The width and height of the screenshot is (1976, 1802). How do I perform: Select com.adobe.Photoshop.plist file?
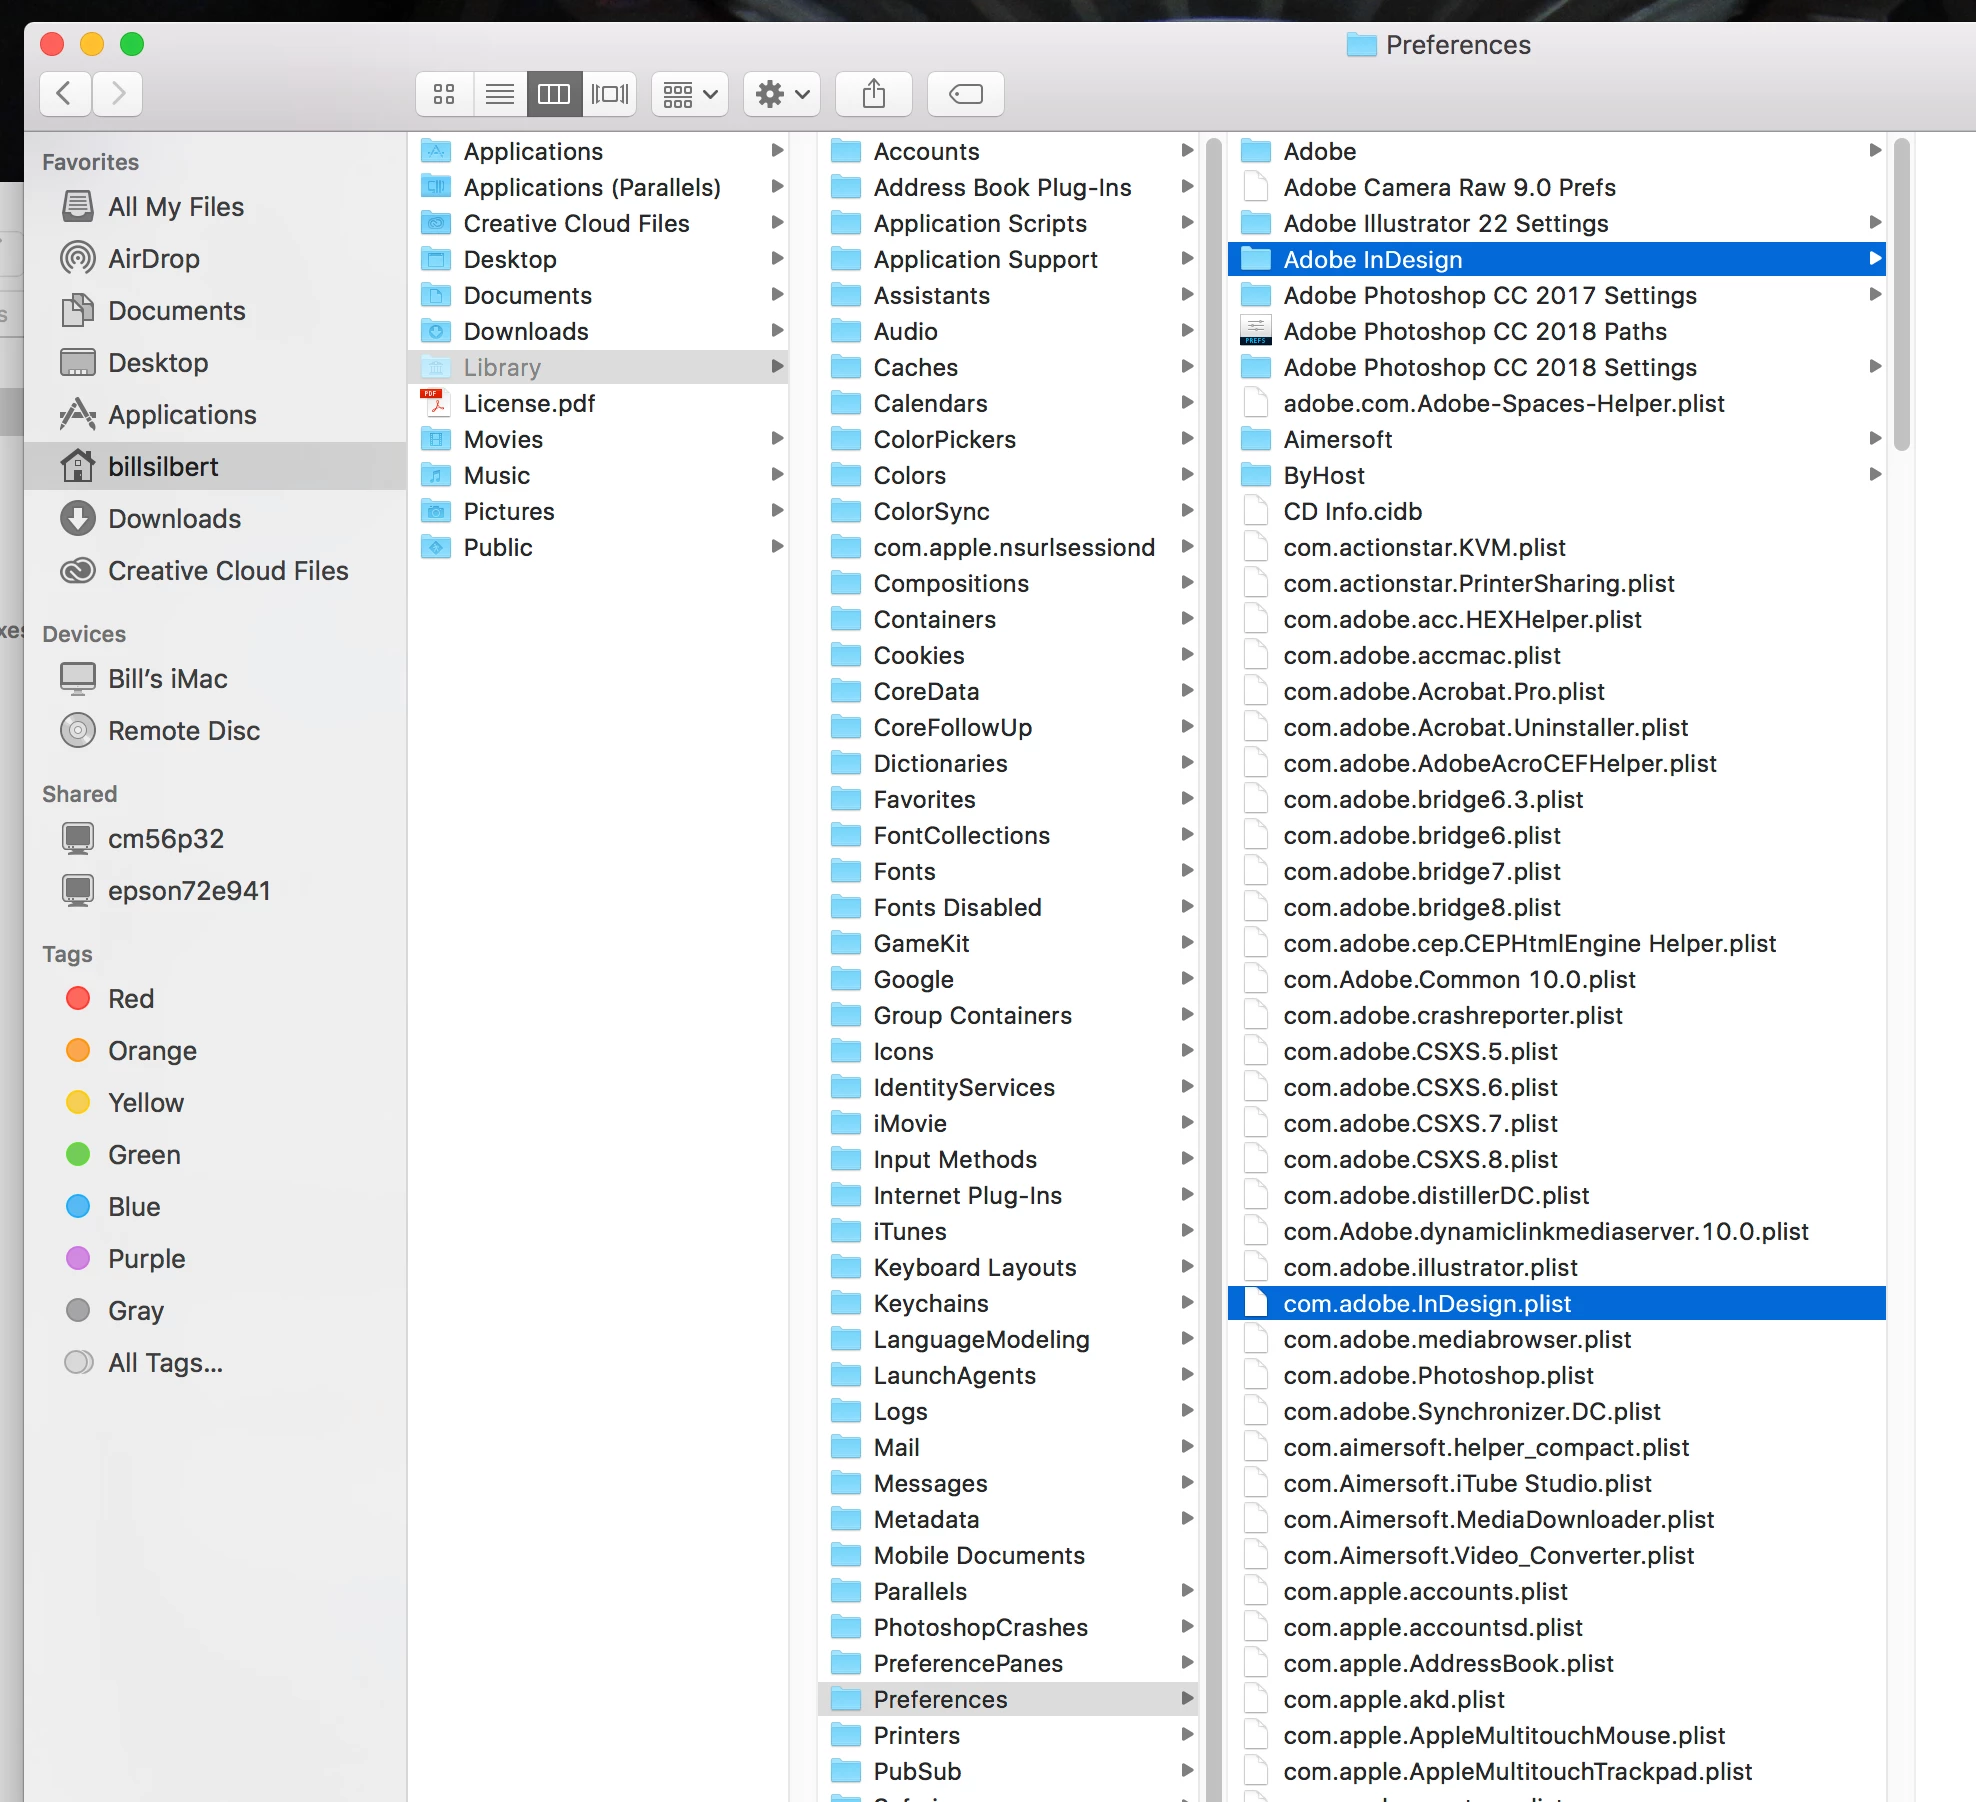pyautogui.click(x=1438, y=1375)
